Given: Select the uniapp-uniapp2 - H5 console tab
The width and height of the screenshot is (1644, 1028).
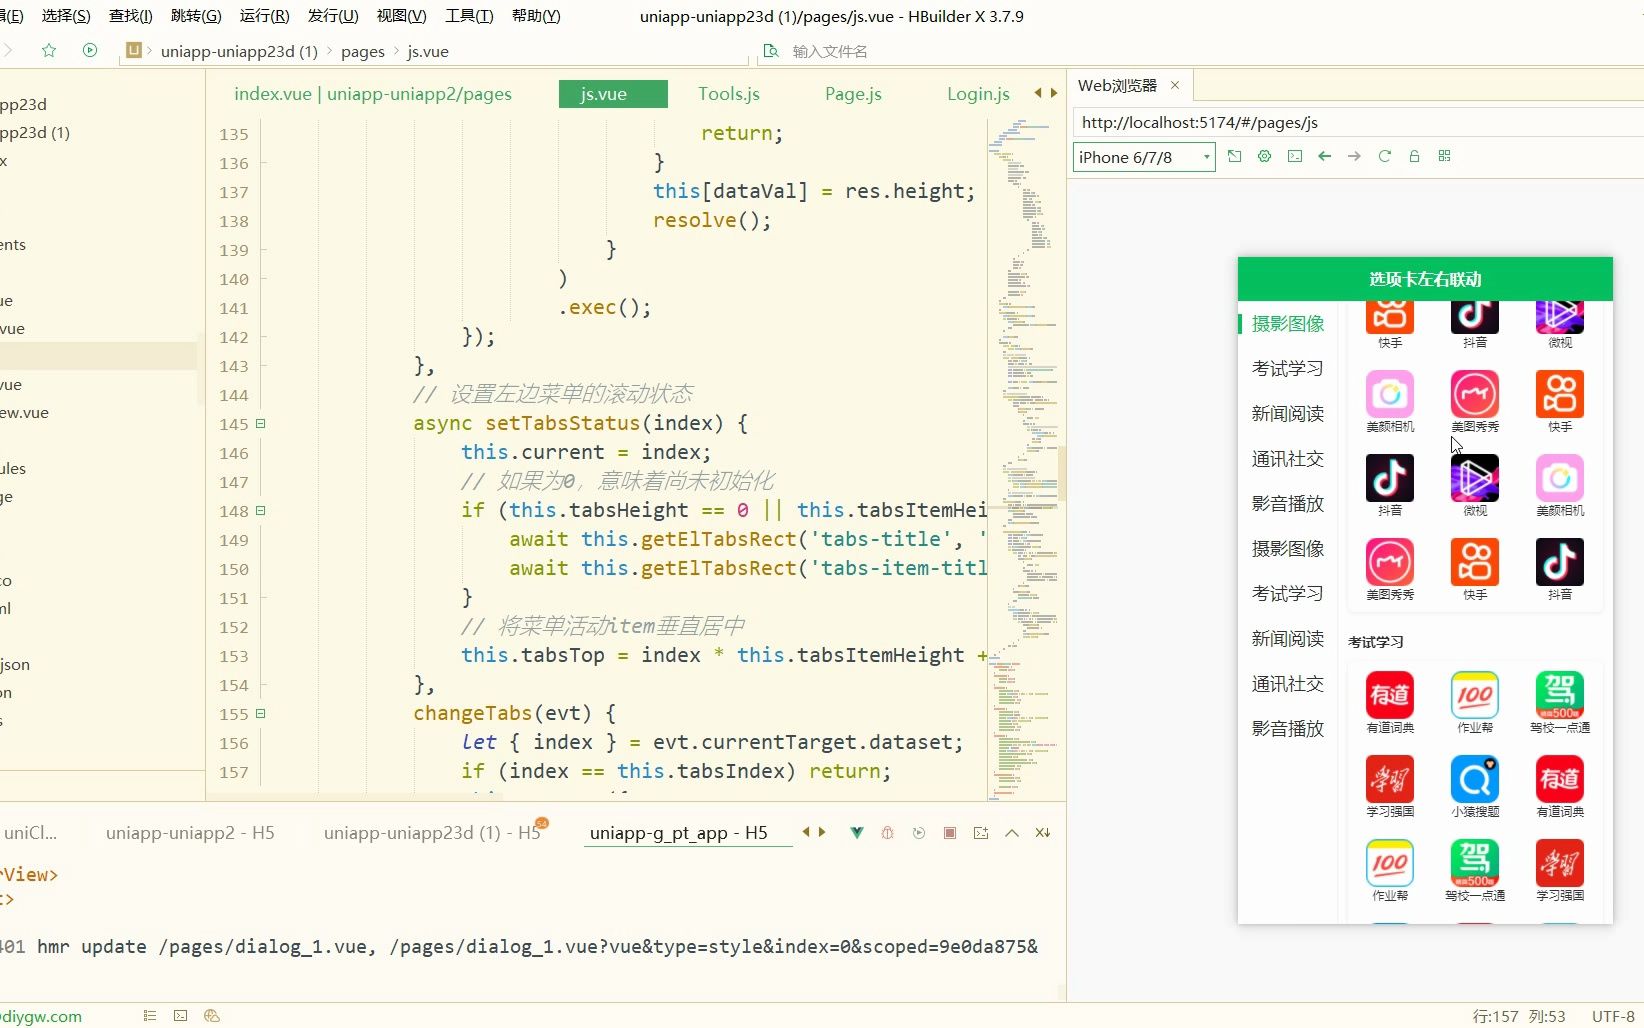Looking at the screenshot, I should tap(190, 832).
